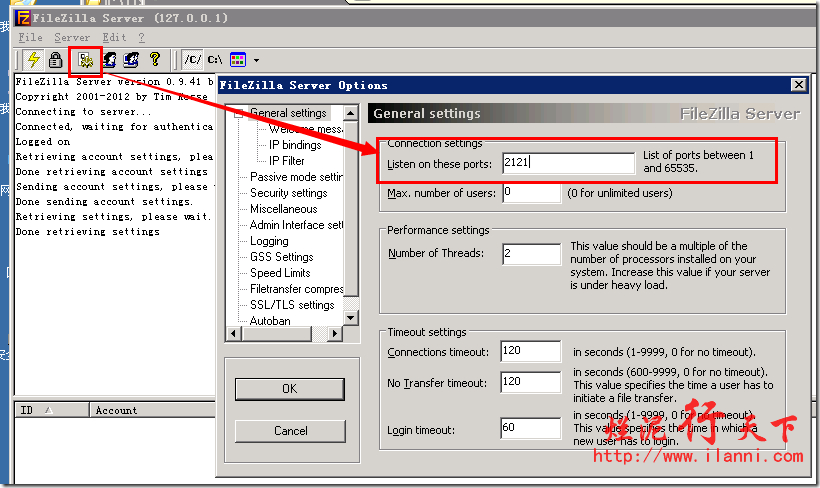Select Security settings tree item
820x488 pixels.
[289, 193]
